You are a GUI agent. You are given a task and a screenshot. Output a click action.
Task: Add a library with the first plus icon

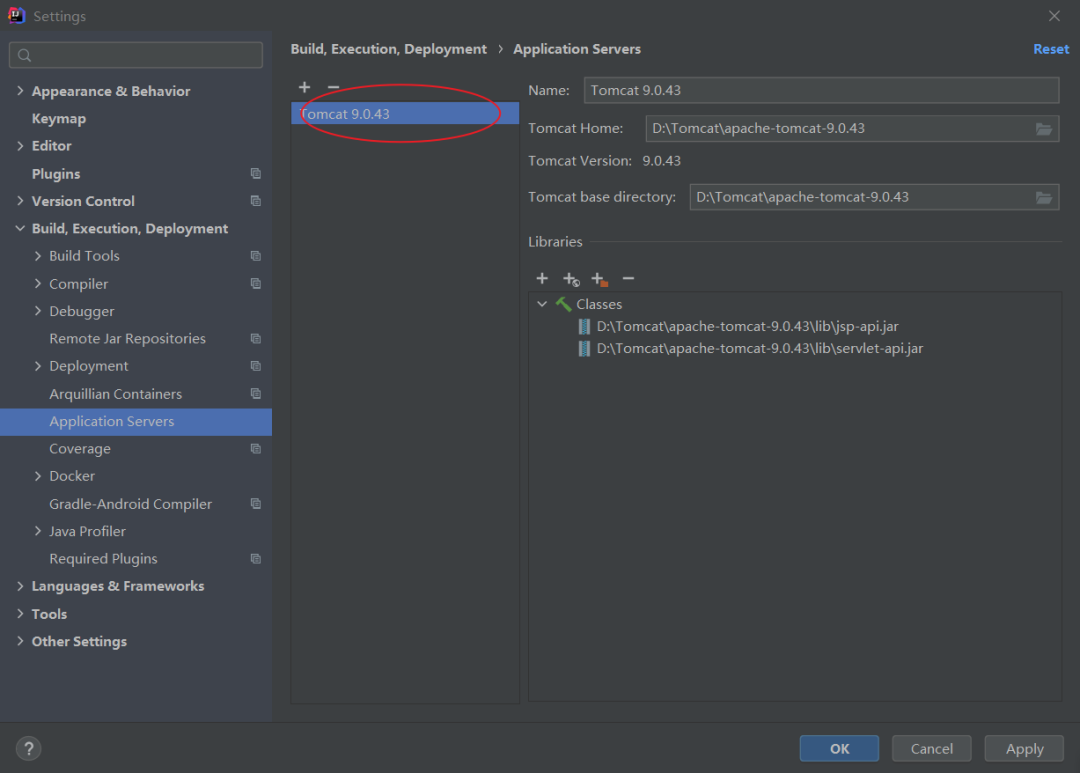[x=542, y=278]
